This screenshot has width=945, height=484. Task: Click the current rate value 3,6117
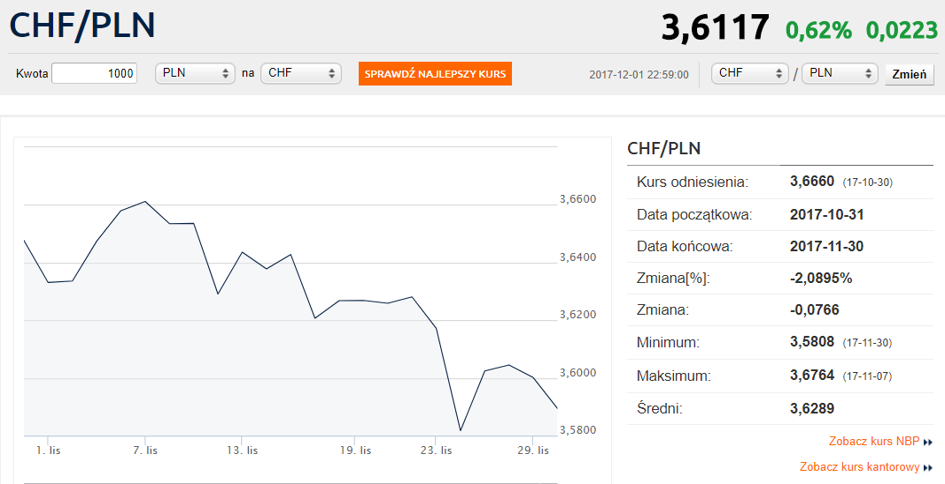click(x=715, y=28)
